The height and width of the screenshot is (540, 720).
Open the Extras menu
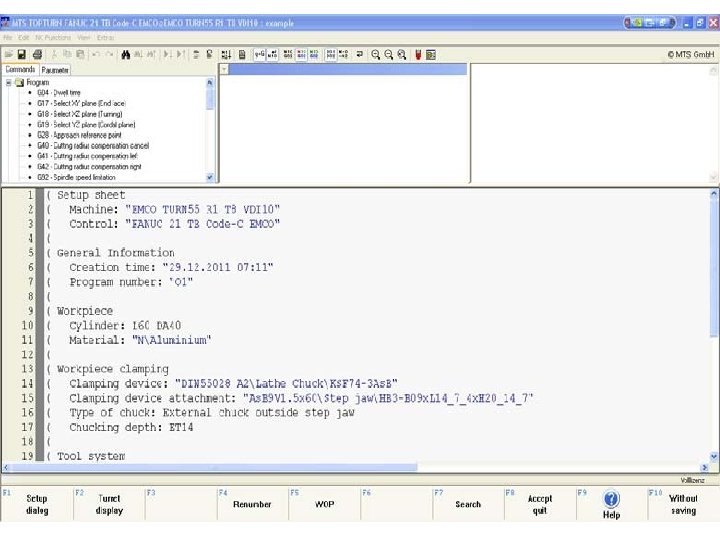(105, 37)
